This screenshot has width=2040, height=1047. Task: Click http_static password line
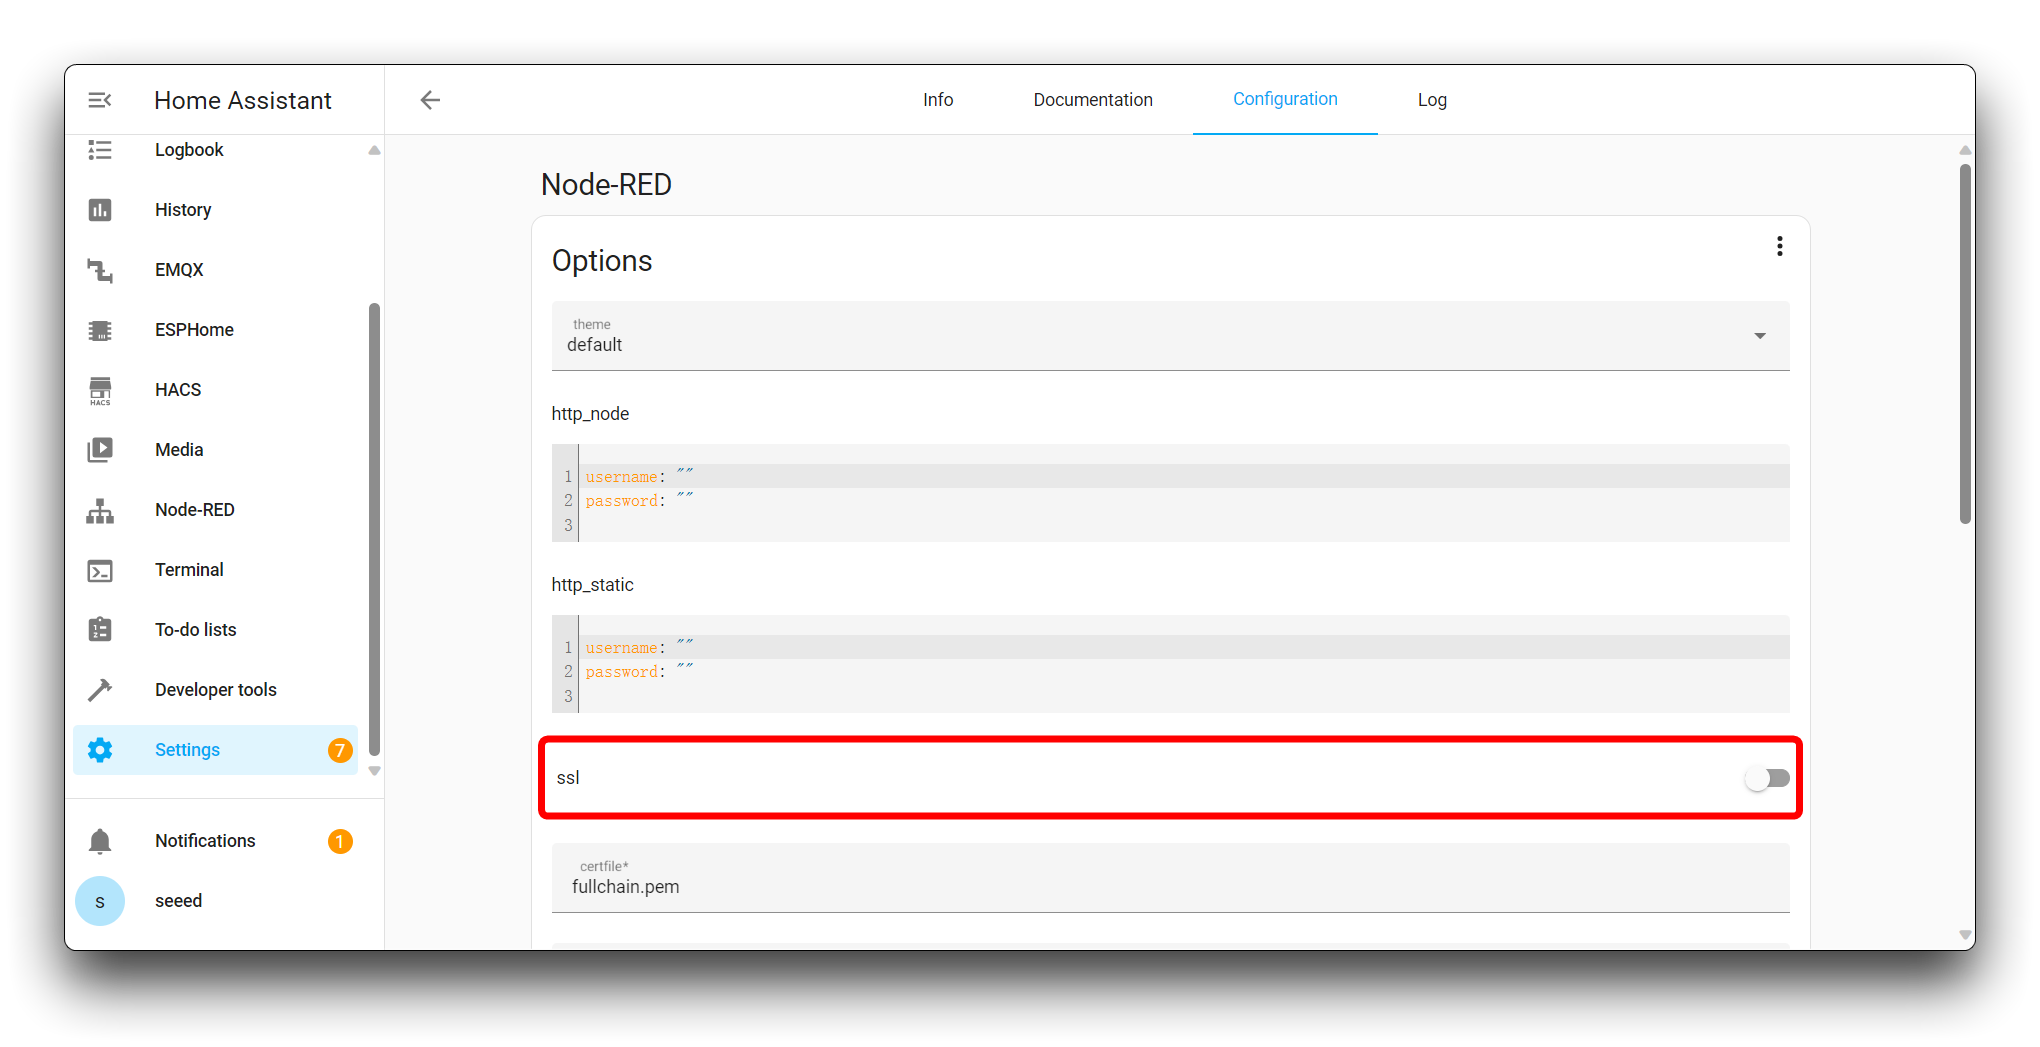pos(1183,671)
